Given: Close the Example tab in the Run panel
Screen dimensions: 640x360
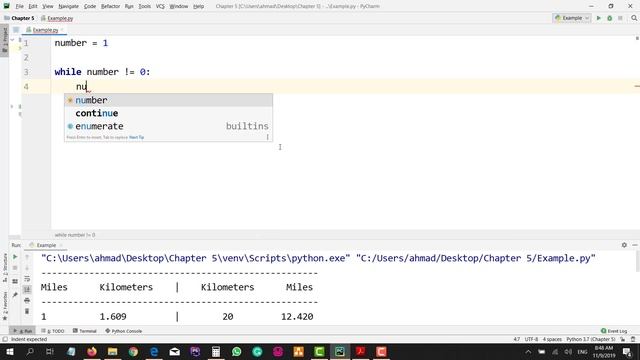Looking at the screenshot, I should coord(61,245).
